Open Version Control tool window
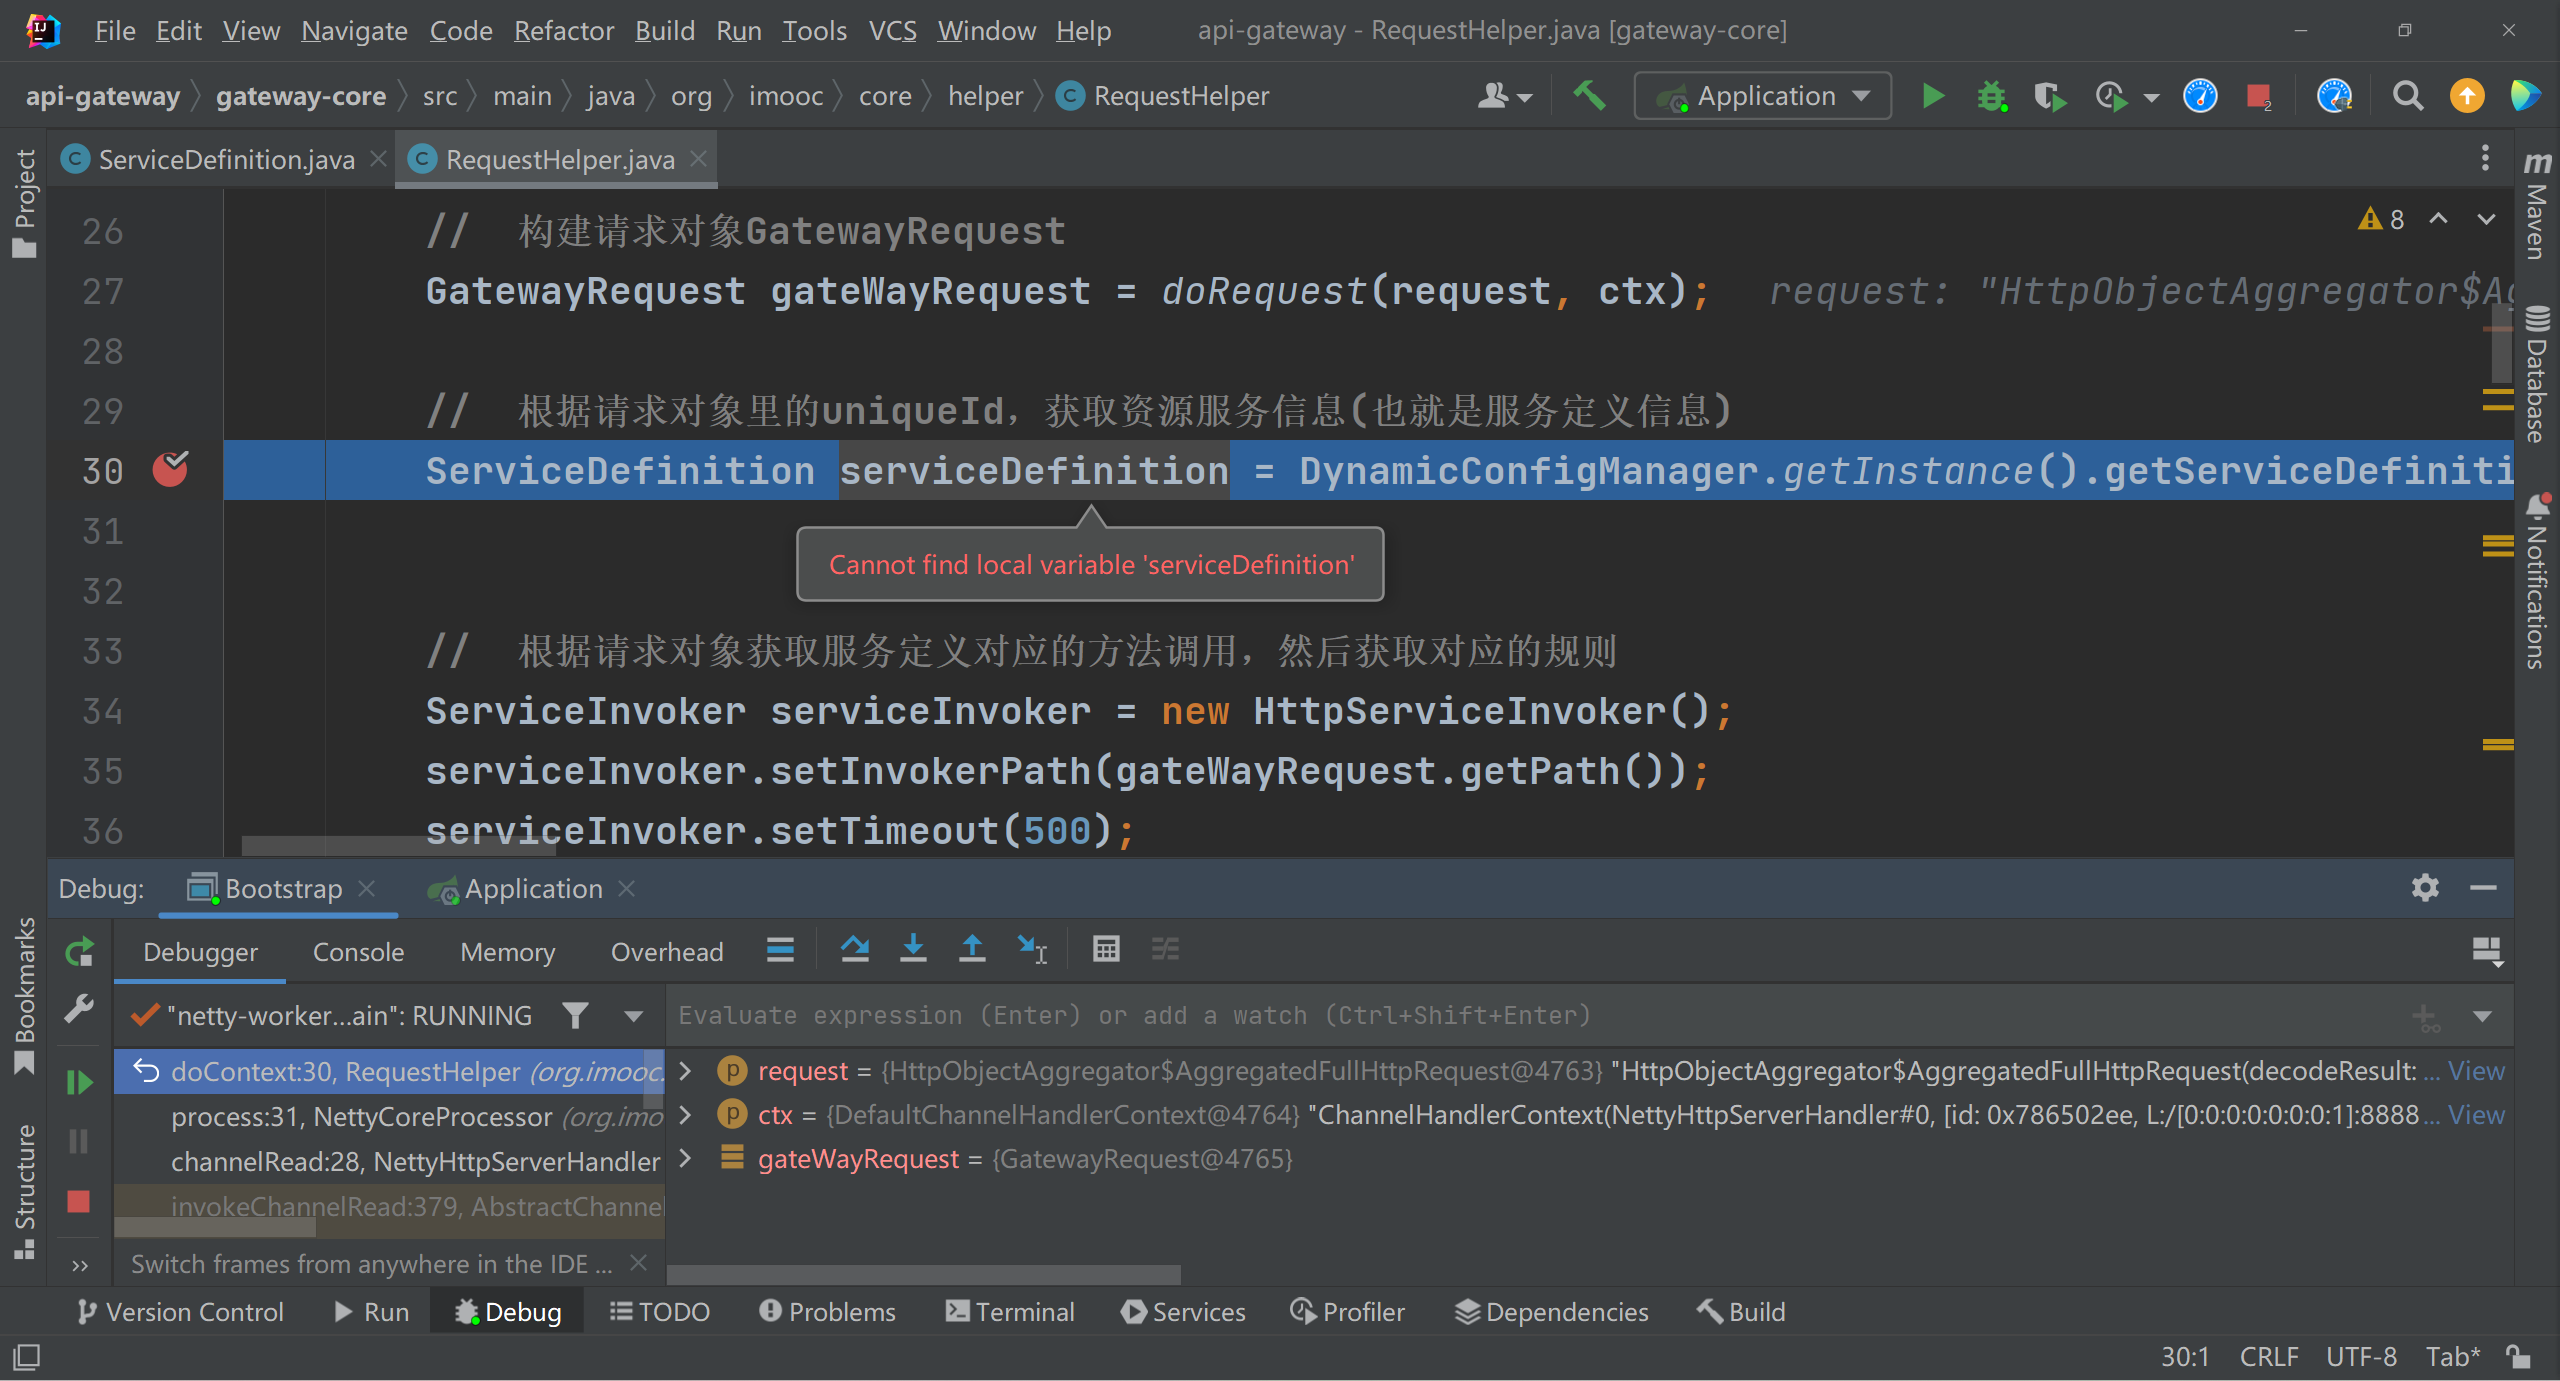 tap(180, 1312)
